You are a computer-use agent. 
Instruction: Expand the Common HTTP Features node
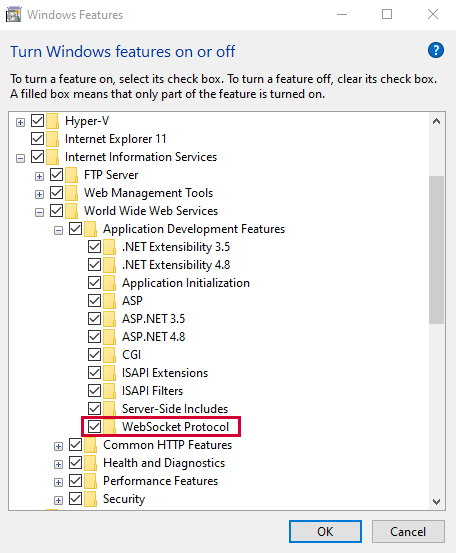59,446
